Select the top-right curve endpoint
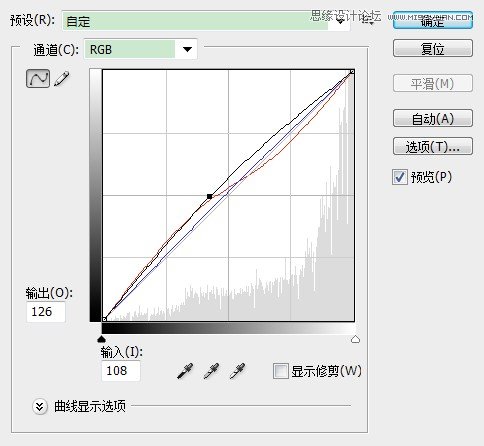The height and width of the screenshot is (446, 484). (x=352, y=72)
